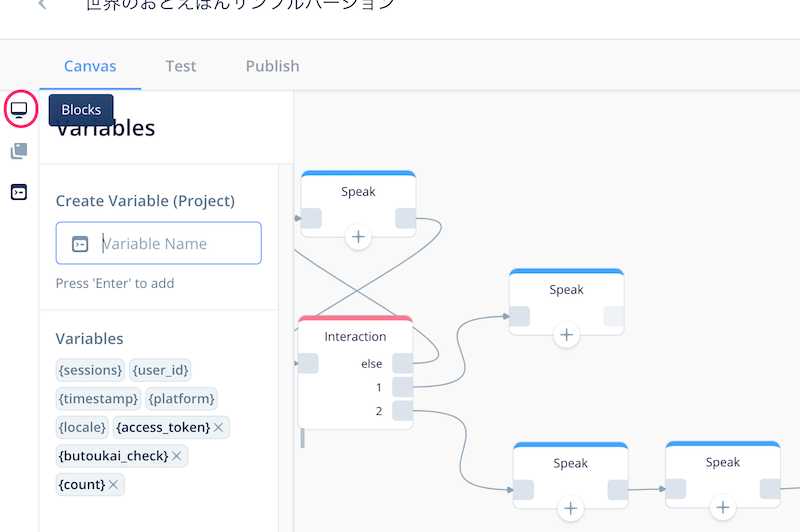Select the Interaction block header
Screen dimensions: 800x532
(355, 336)
